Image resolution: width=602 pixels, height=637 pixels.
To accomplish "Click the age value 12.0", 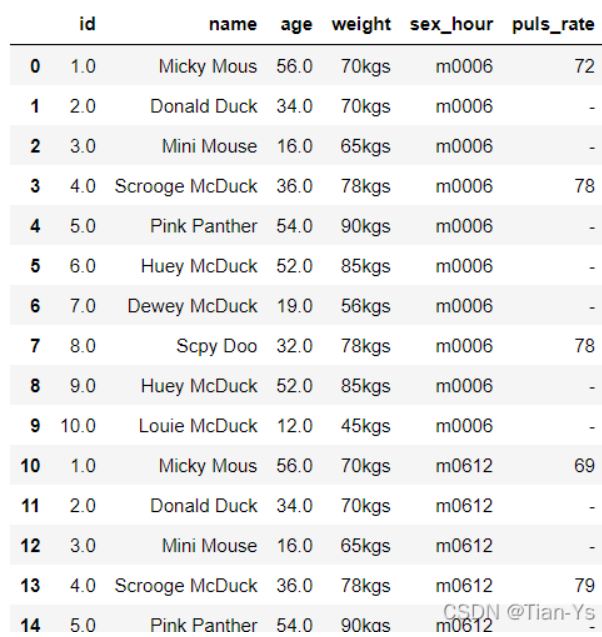I will coord(295,426).
